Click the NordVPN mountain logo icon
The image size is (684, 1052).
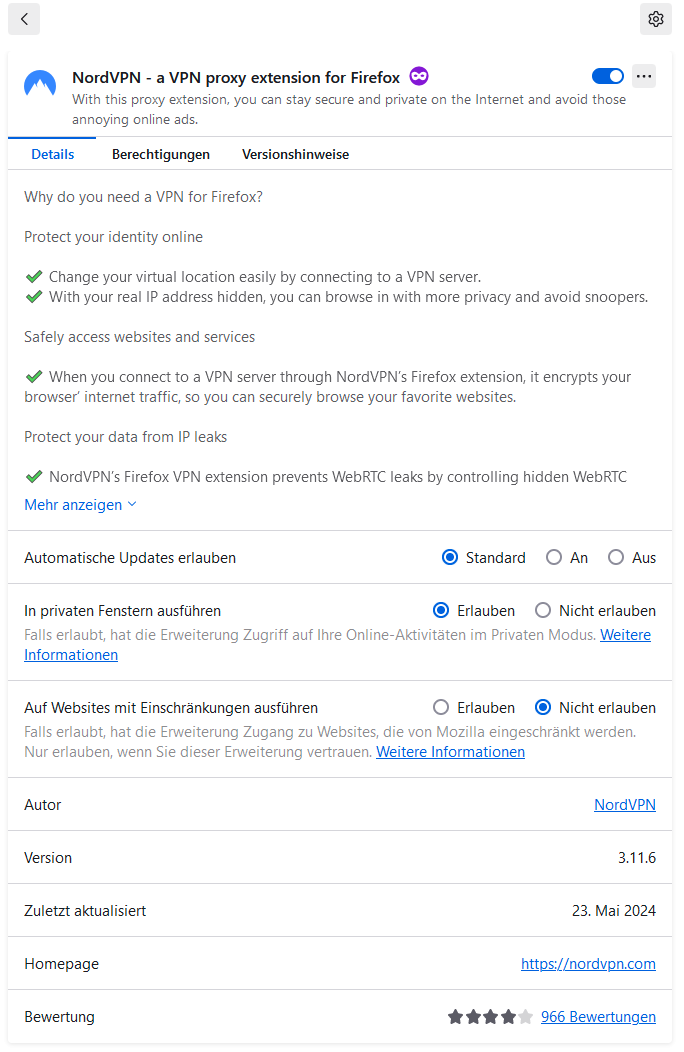pyautogui.click(x=40, y=84)
